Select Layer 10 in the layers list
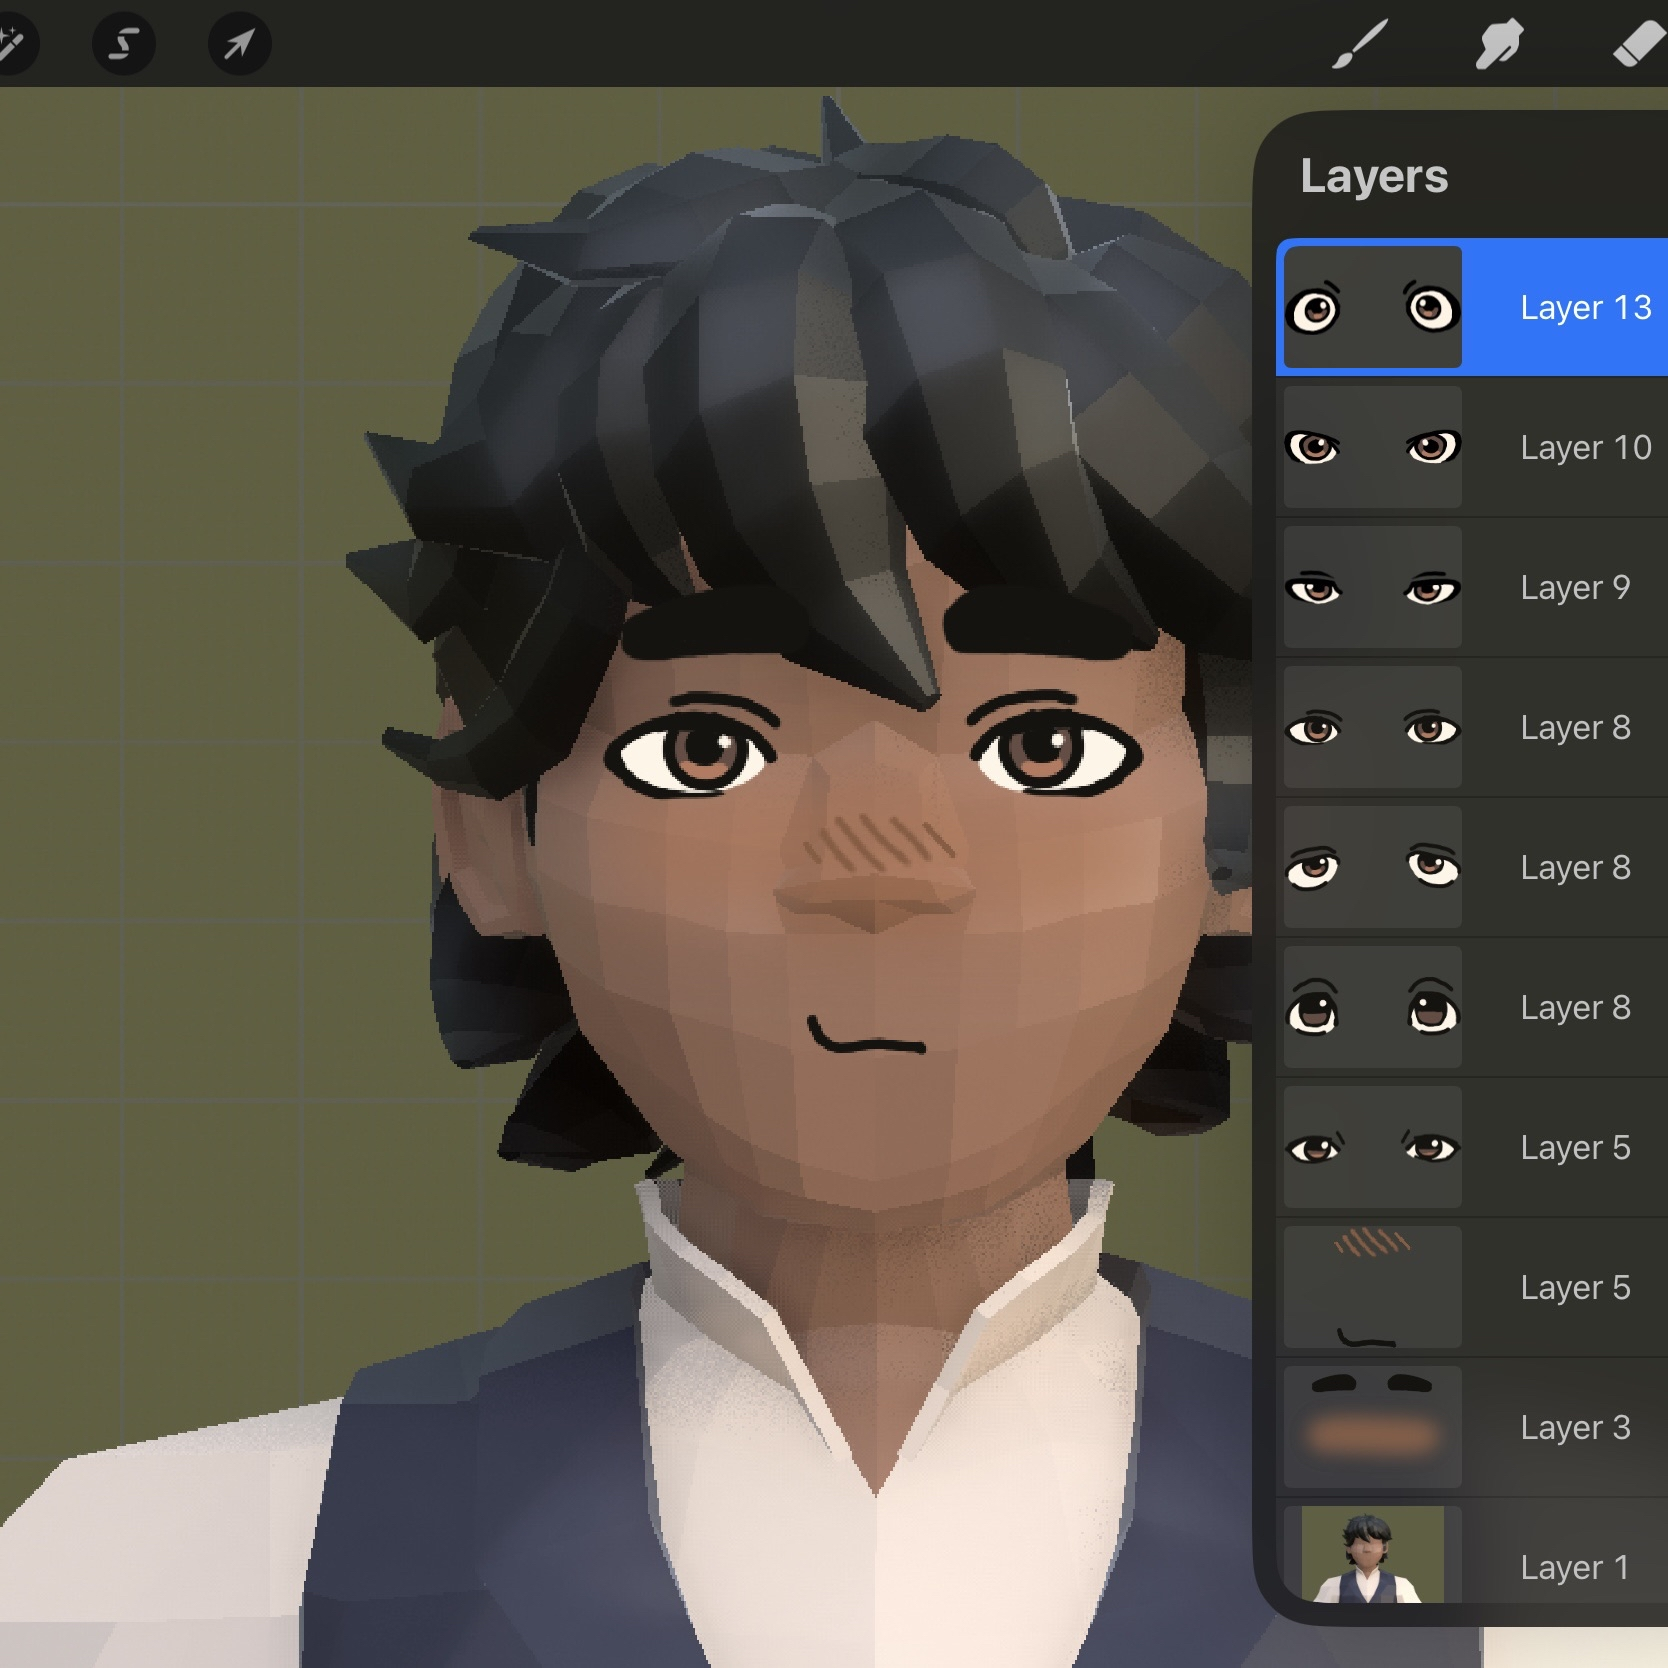 [x=1472, y=447]
